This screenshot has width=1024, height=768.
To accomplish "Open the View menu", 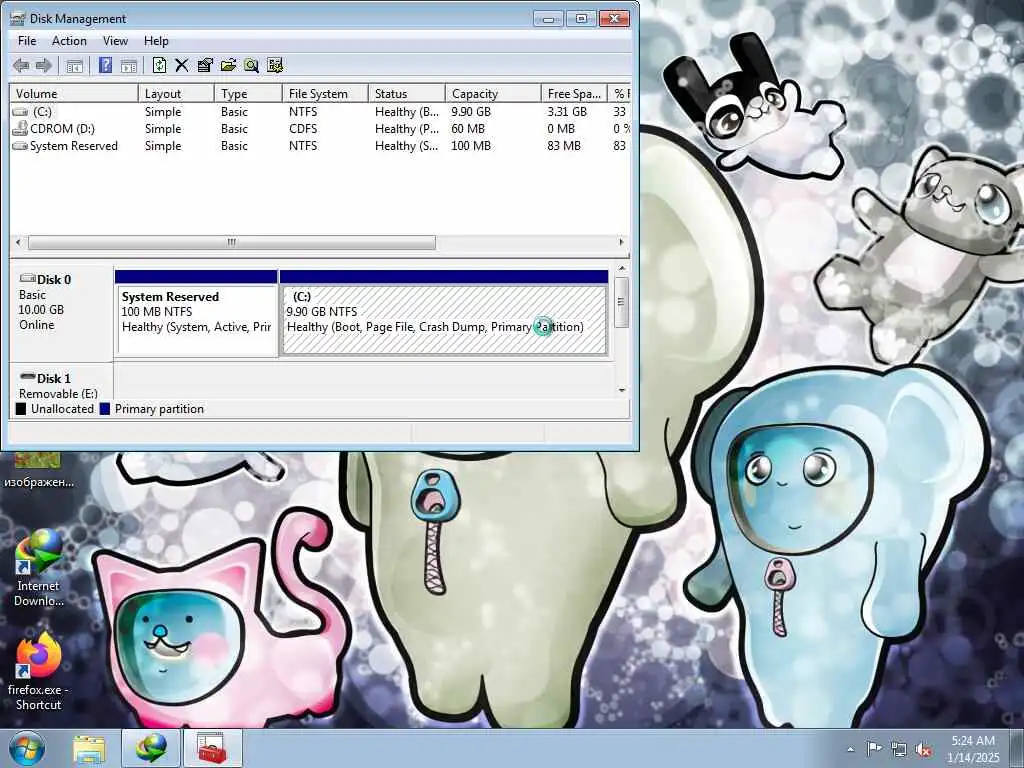I will pos(115,40).
